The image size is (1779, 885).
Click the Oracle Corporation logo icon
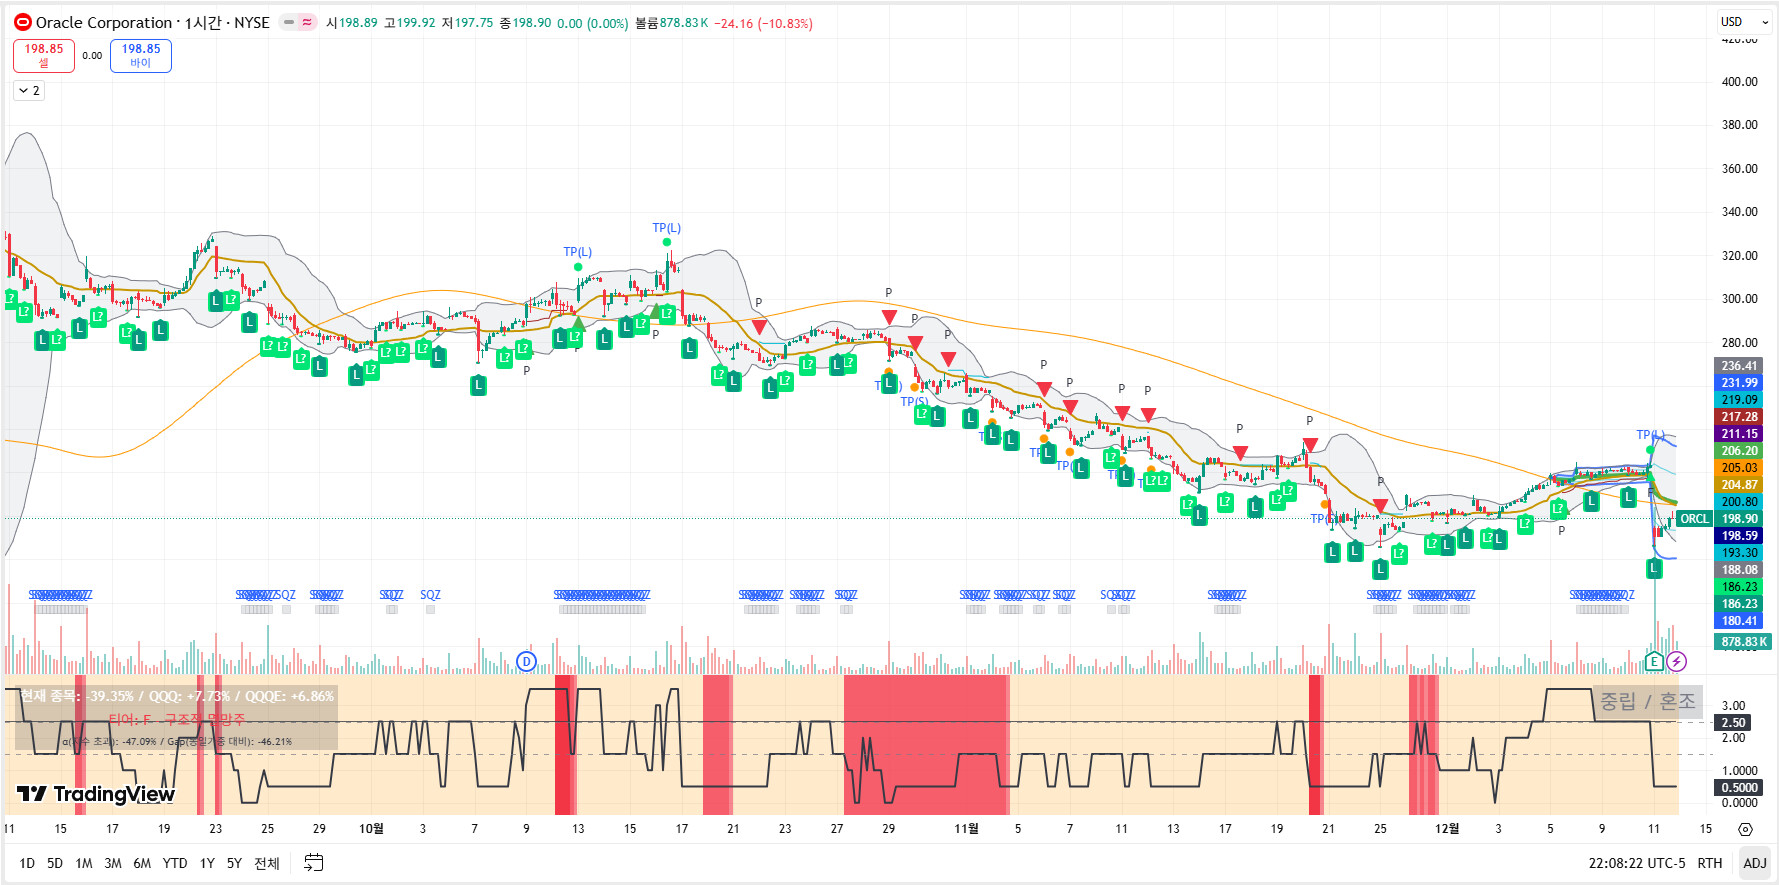(22, 22)
